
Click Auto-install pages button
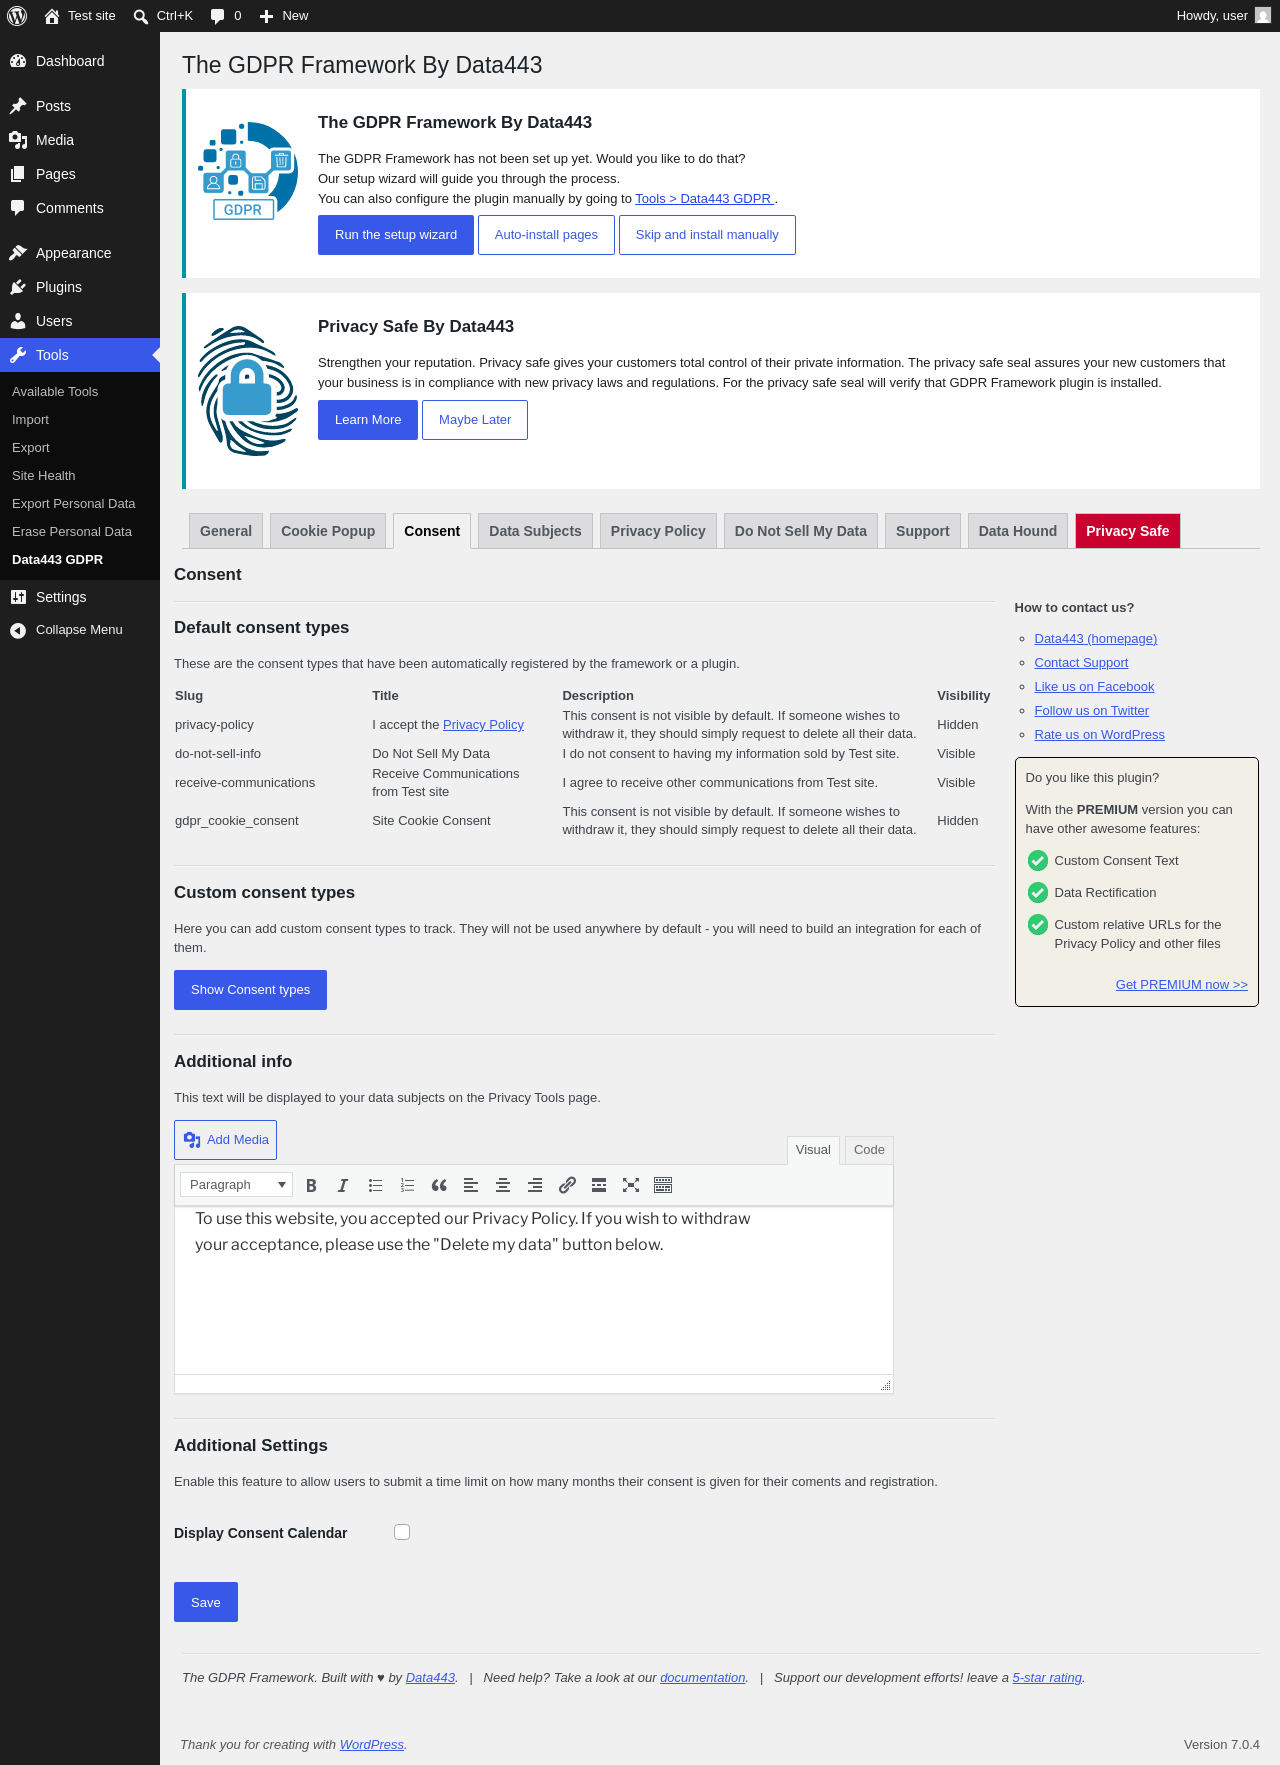click(546, 235)
